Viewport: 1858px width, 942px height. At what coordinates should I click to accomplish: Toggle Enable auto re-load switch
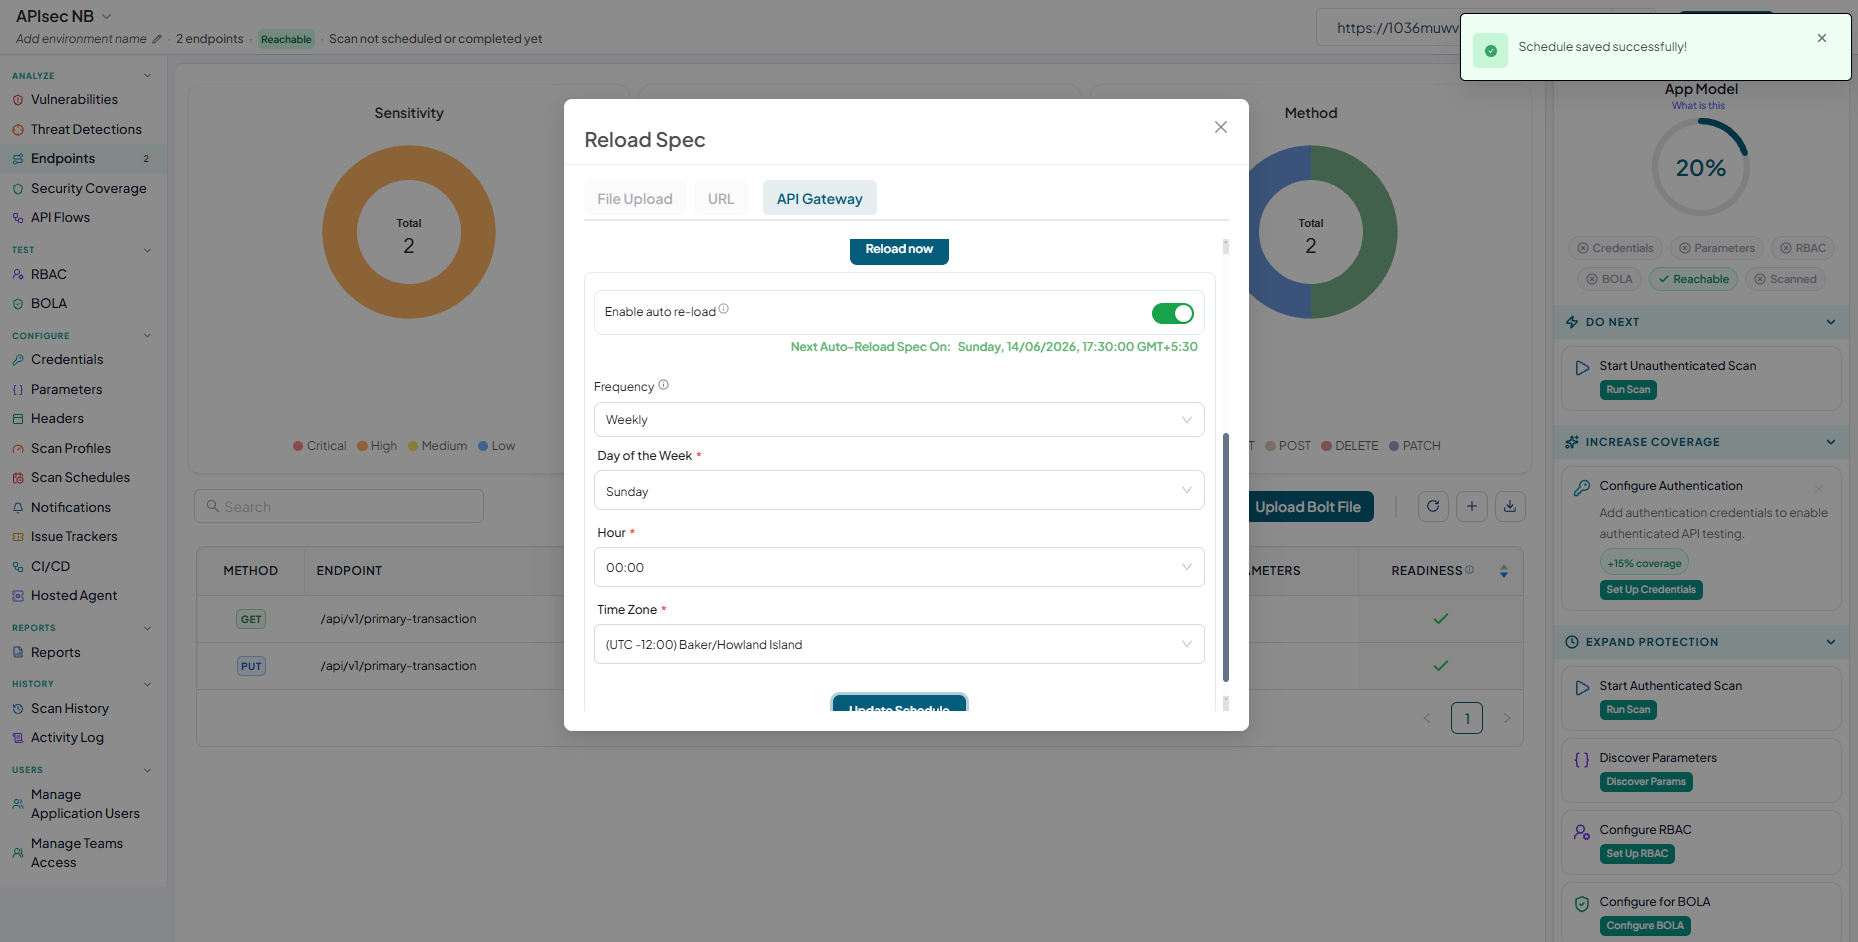pos(1173,314)
